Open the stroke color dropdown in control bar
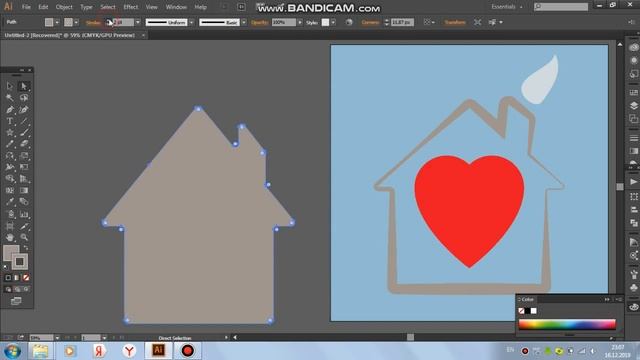Image resolution: width=640 pixels, height=360 pixels. click(x=76, y=22)
